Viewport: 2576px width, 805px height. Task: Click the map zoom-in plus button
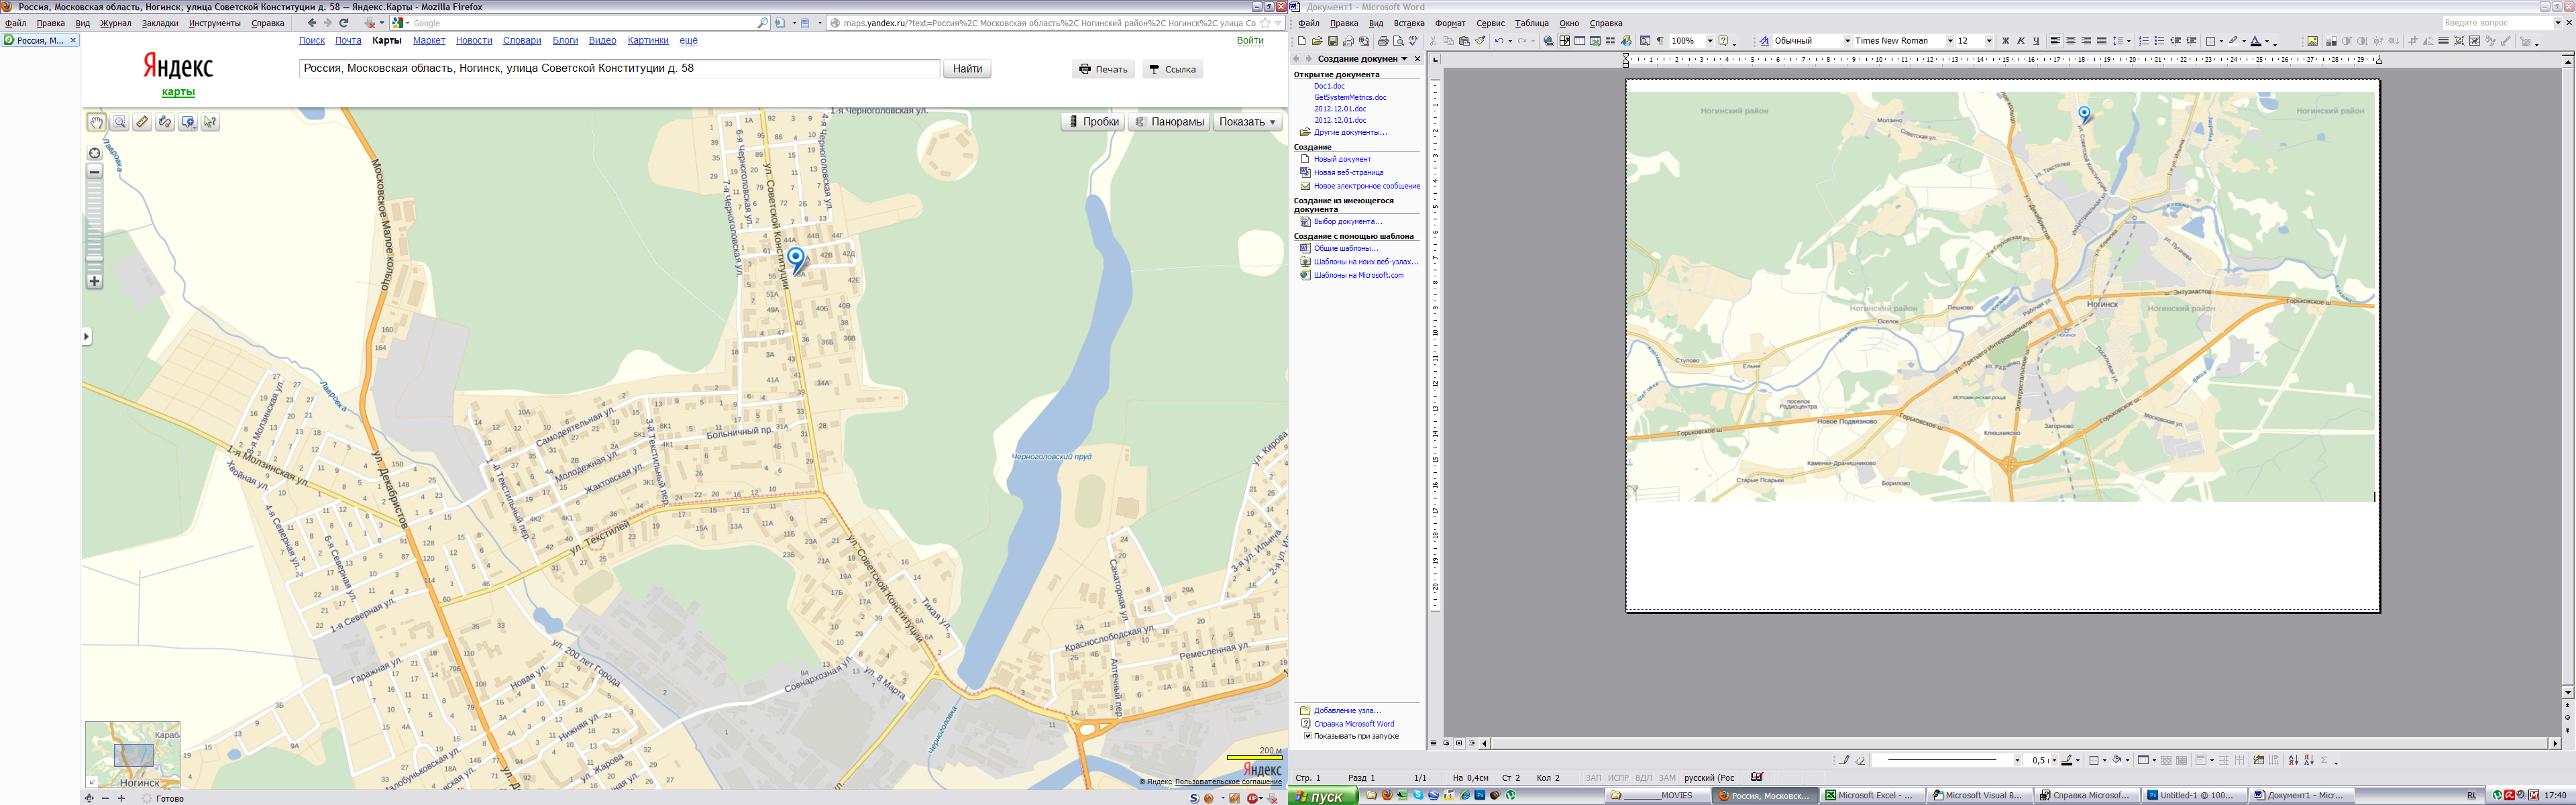pyautogui.click(x=94, y=282)
